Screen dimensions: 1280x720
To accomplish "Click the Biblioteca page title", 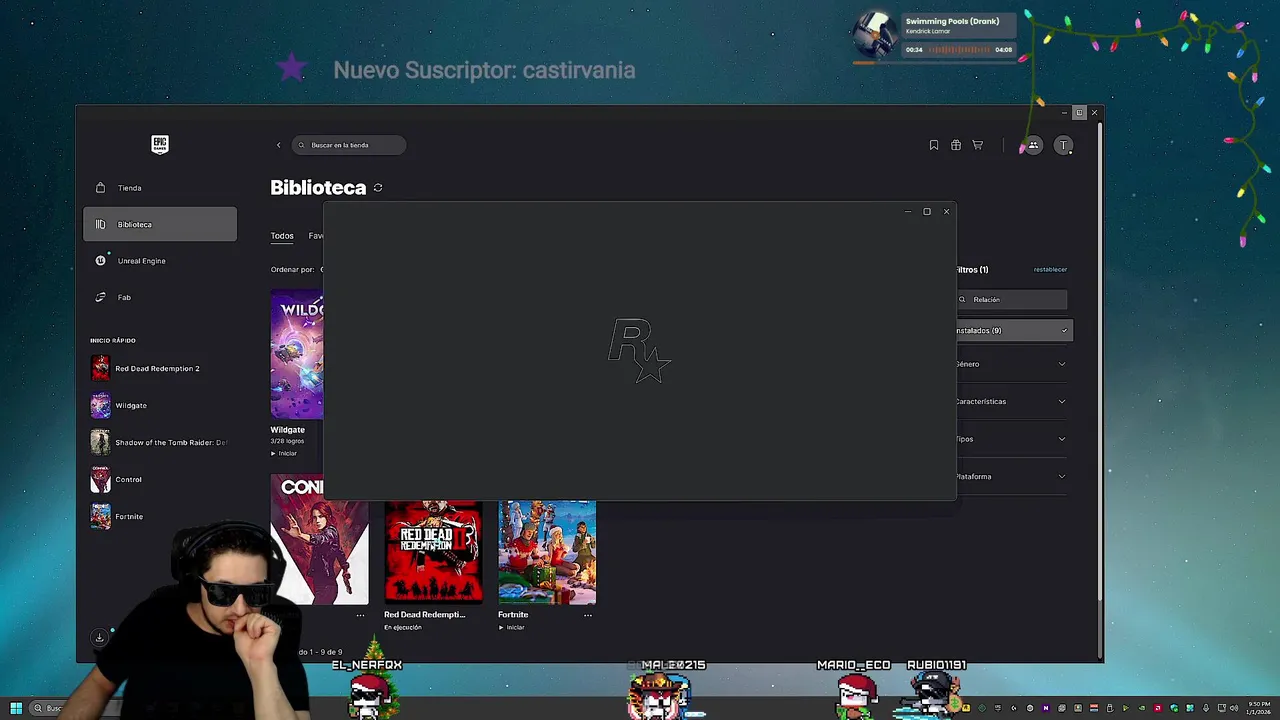I will [x=318, y=188].
